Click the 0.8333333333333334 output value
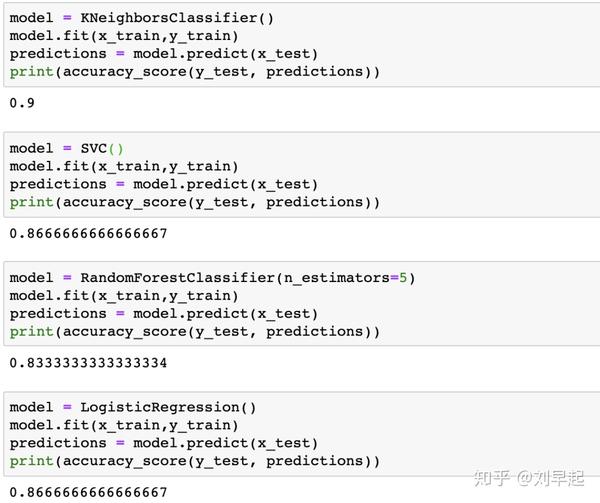 coord(88,363)
